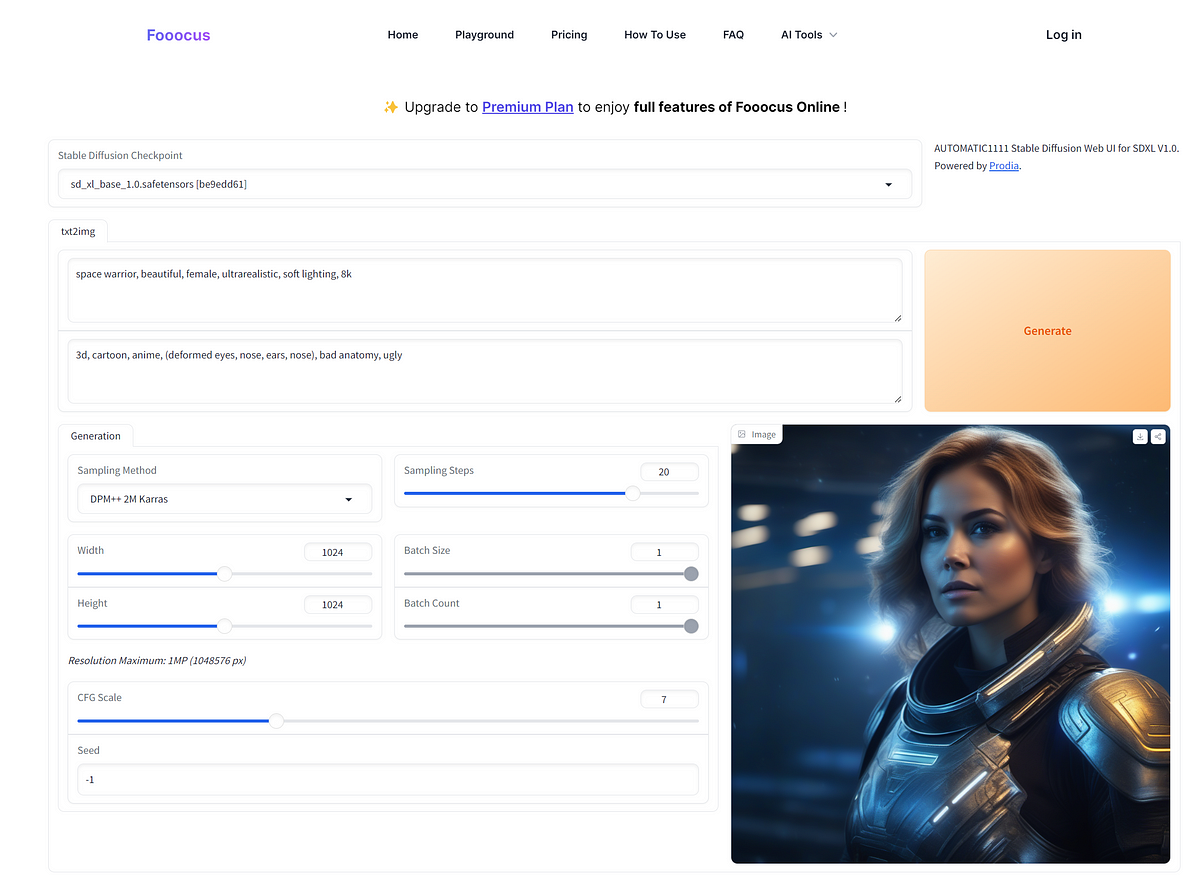The width and height of the screenshot is (1200, 881).
Task: Open the Premium Plan link
Action: pos(528,107)
